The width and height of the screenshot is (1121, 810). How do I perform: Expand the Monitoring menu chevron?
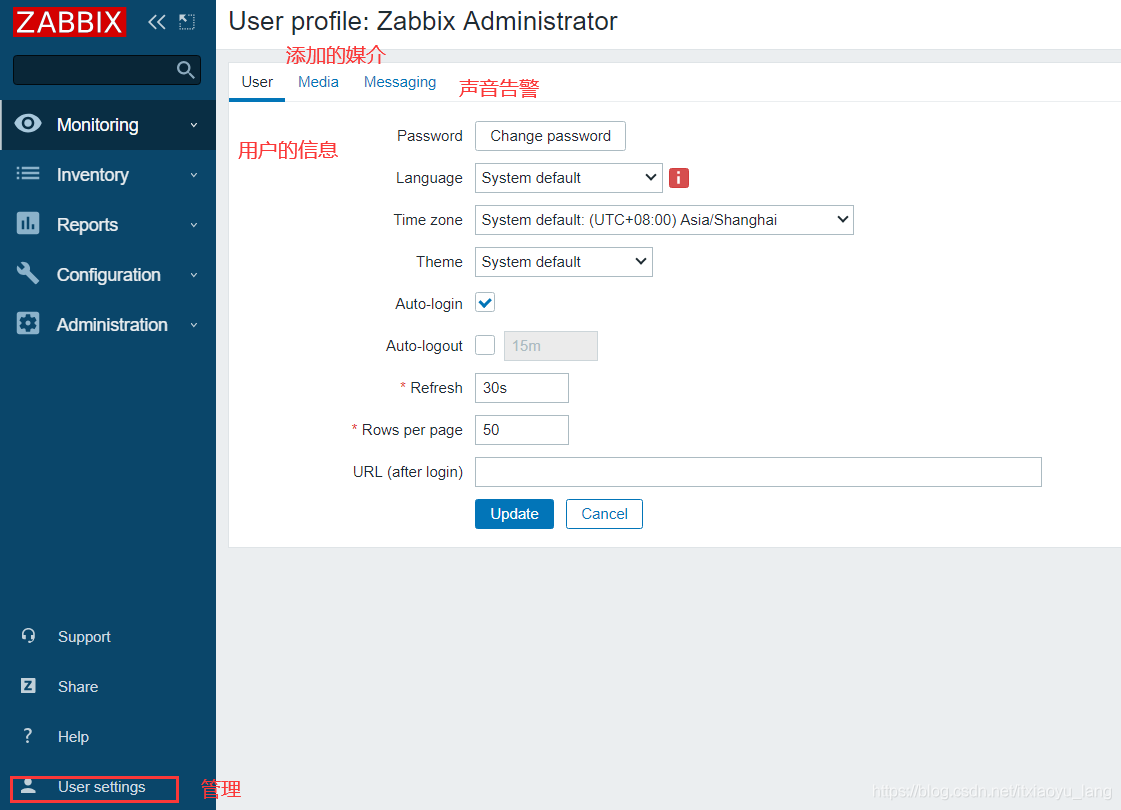point(194,125)
